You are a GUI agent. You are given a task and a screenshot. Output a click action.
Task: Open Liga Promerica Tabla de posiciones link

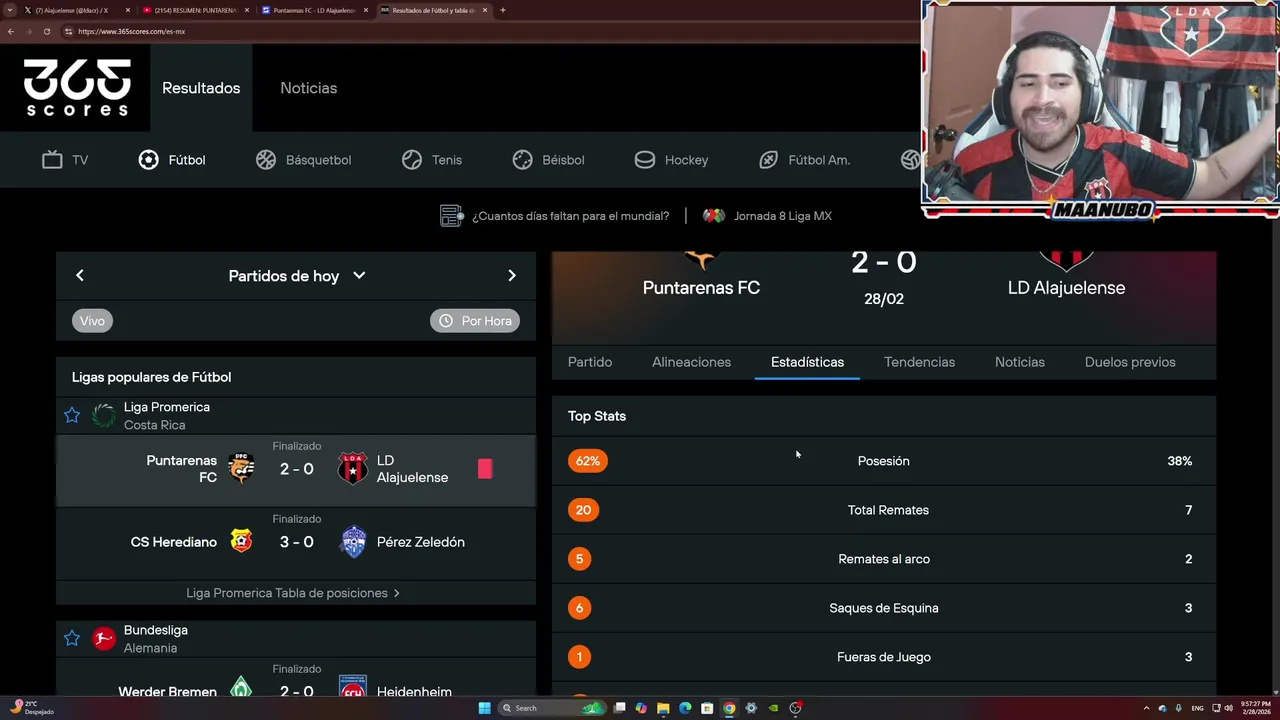(293, 593)
